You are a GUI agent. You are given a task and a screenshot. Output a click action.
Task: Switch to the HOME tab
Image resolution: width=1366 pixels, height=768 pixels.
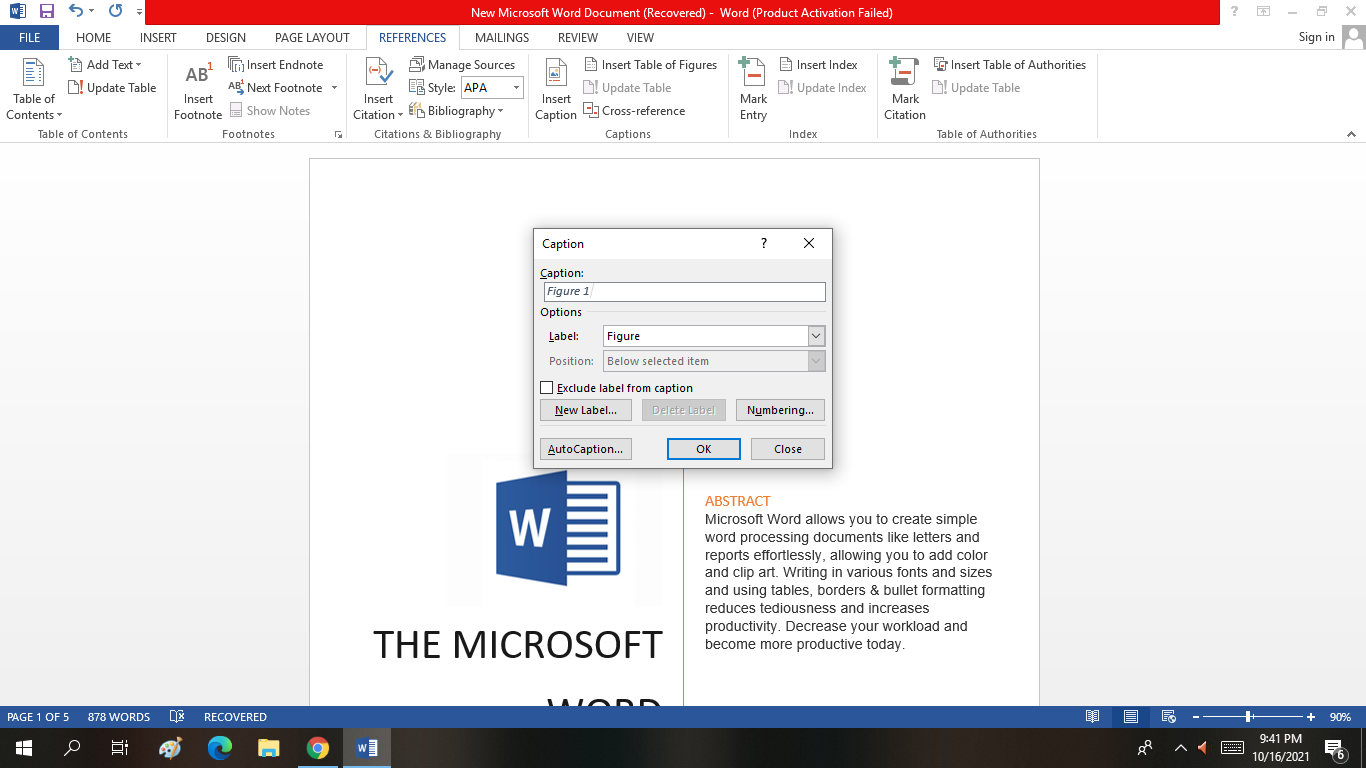93,37
